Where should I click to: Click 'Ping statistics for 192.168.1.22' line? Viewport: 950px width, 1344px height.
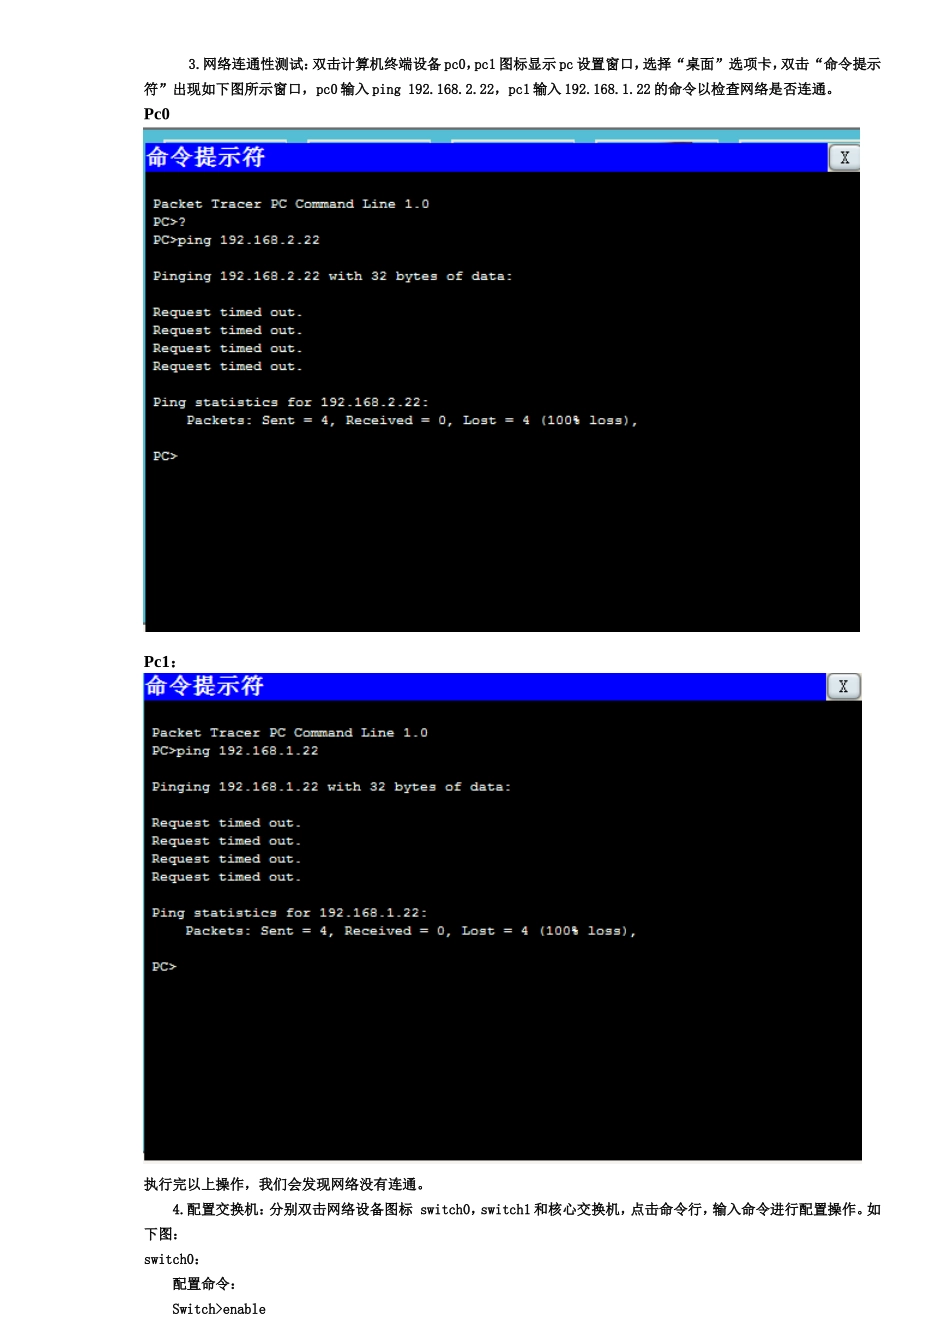pos(290,913)
